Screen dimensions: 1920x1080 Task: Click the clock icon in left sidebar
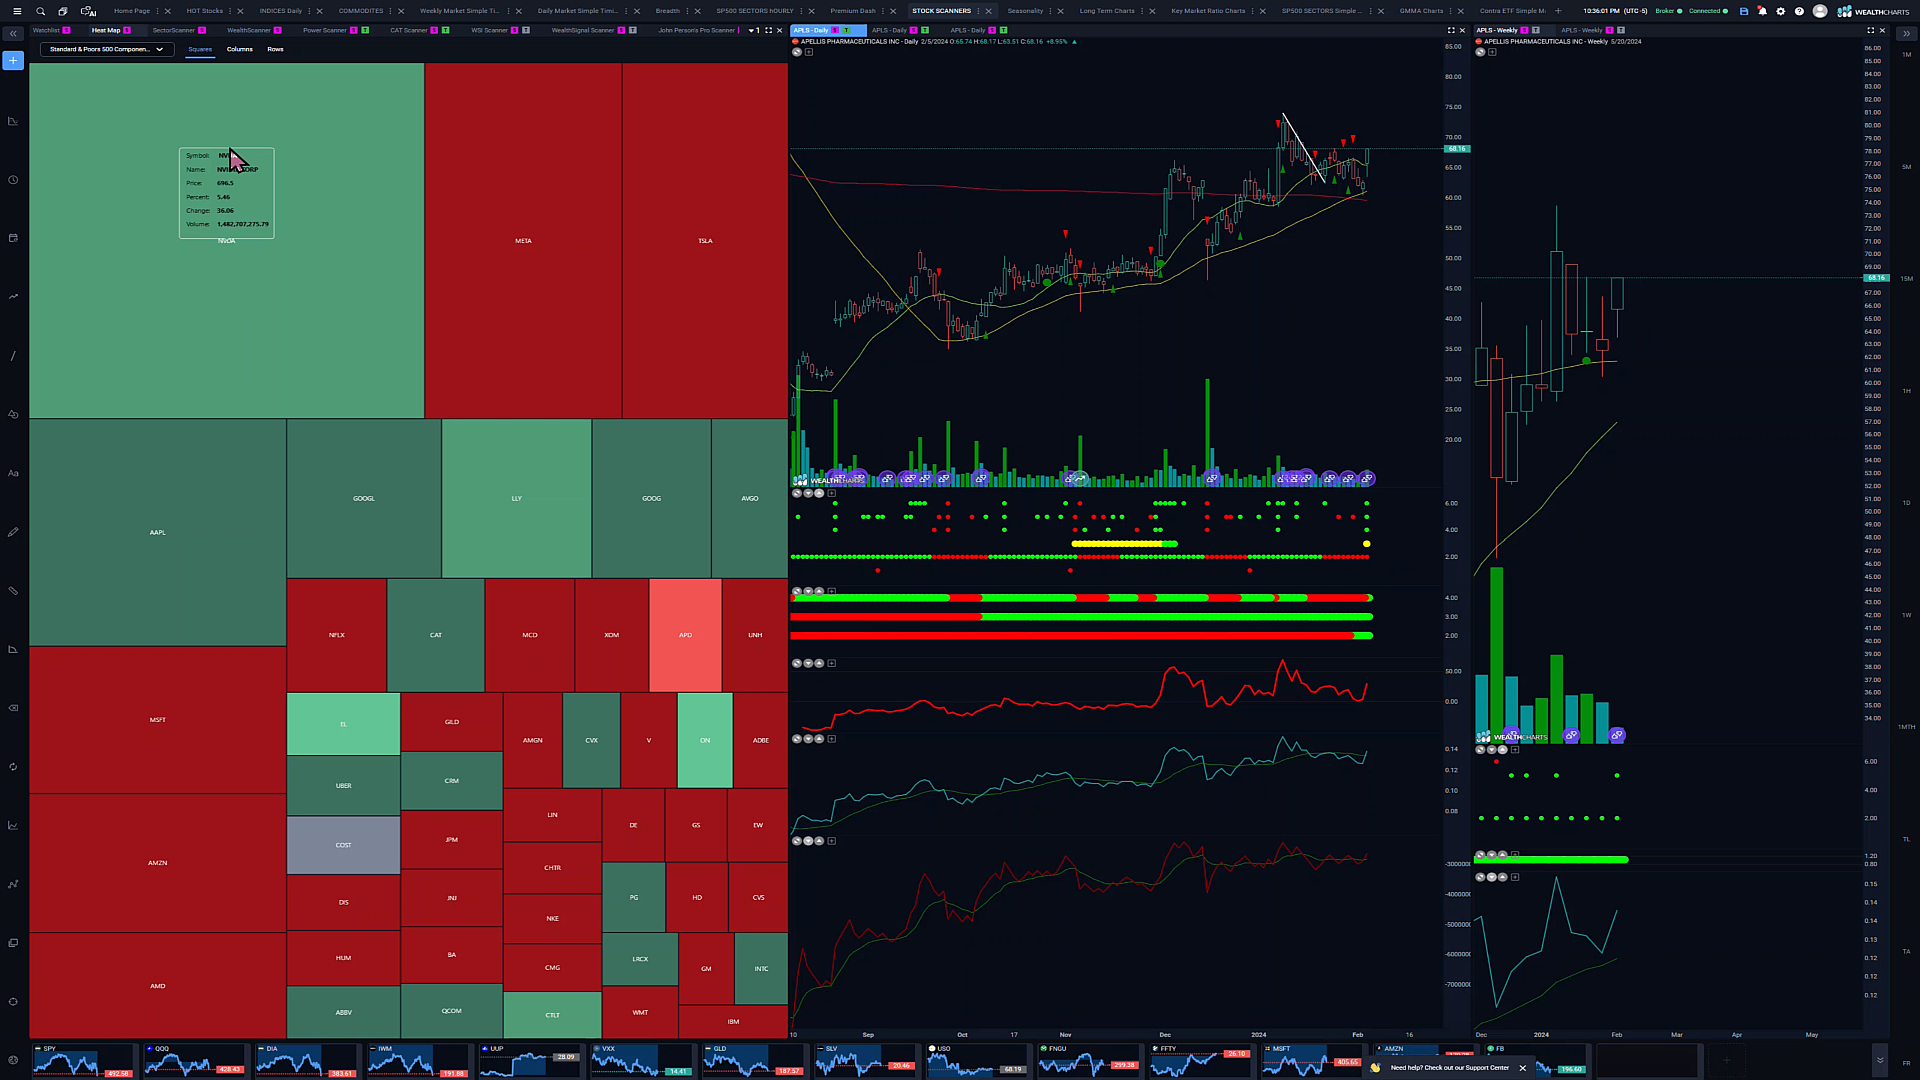point(13,180)
